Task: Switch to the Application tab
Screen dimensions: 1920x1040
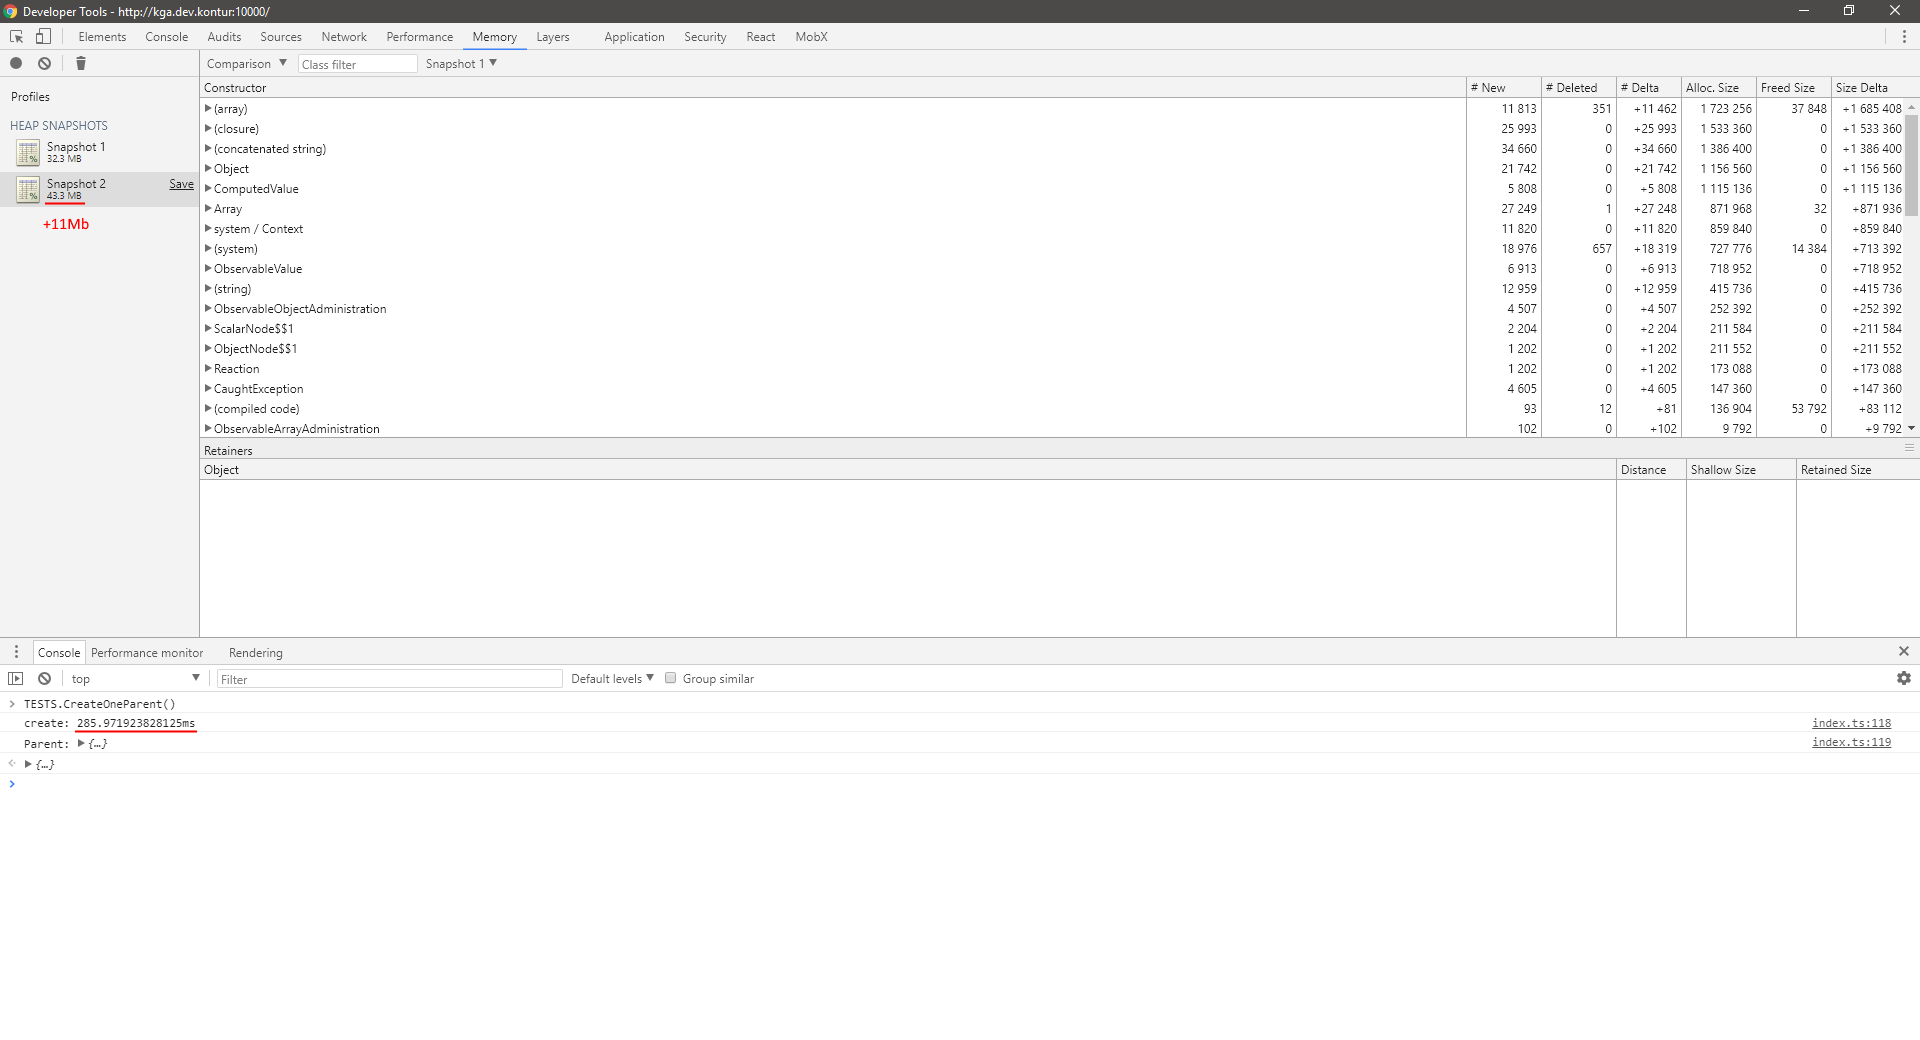Action: tap(634, 37)
